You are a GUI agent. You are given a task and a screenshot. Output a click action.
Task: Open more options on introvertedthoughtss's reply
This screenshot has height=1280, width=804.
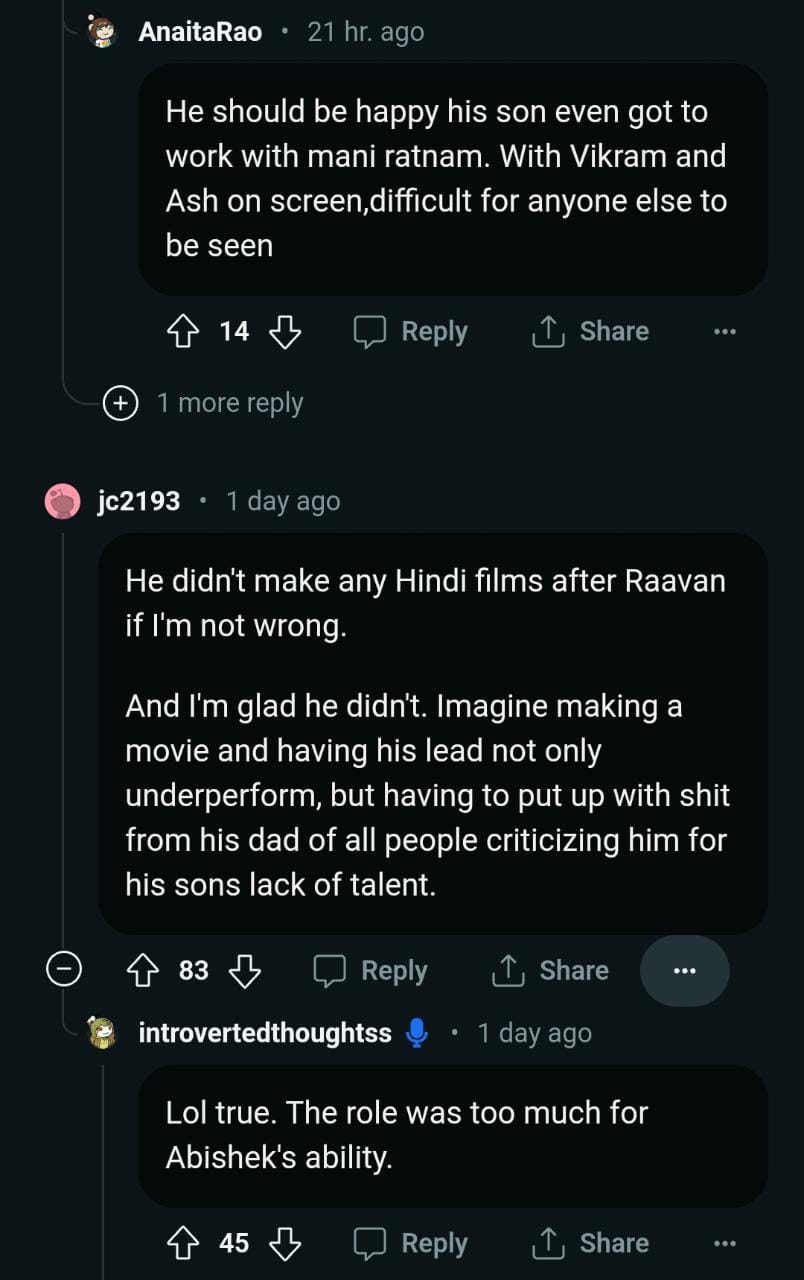[724, 1243]
